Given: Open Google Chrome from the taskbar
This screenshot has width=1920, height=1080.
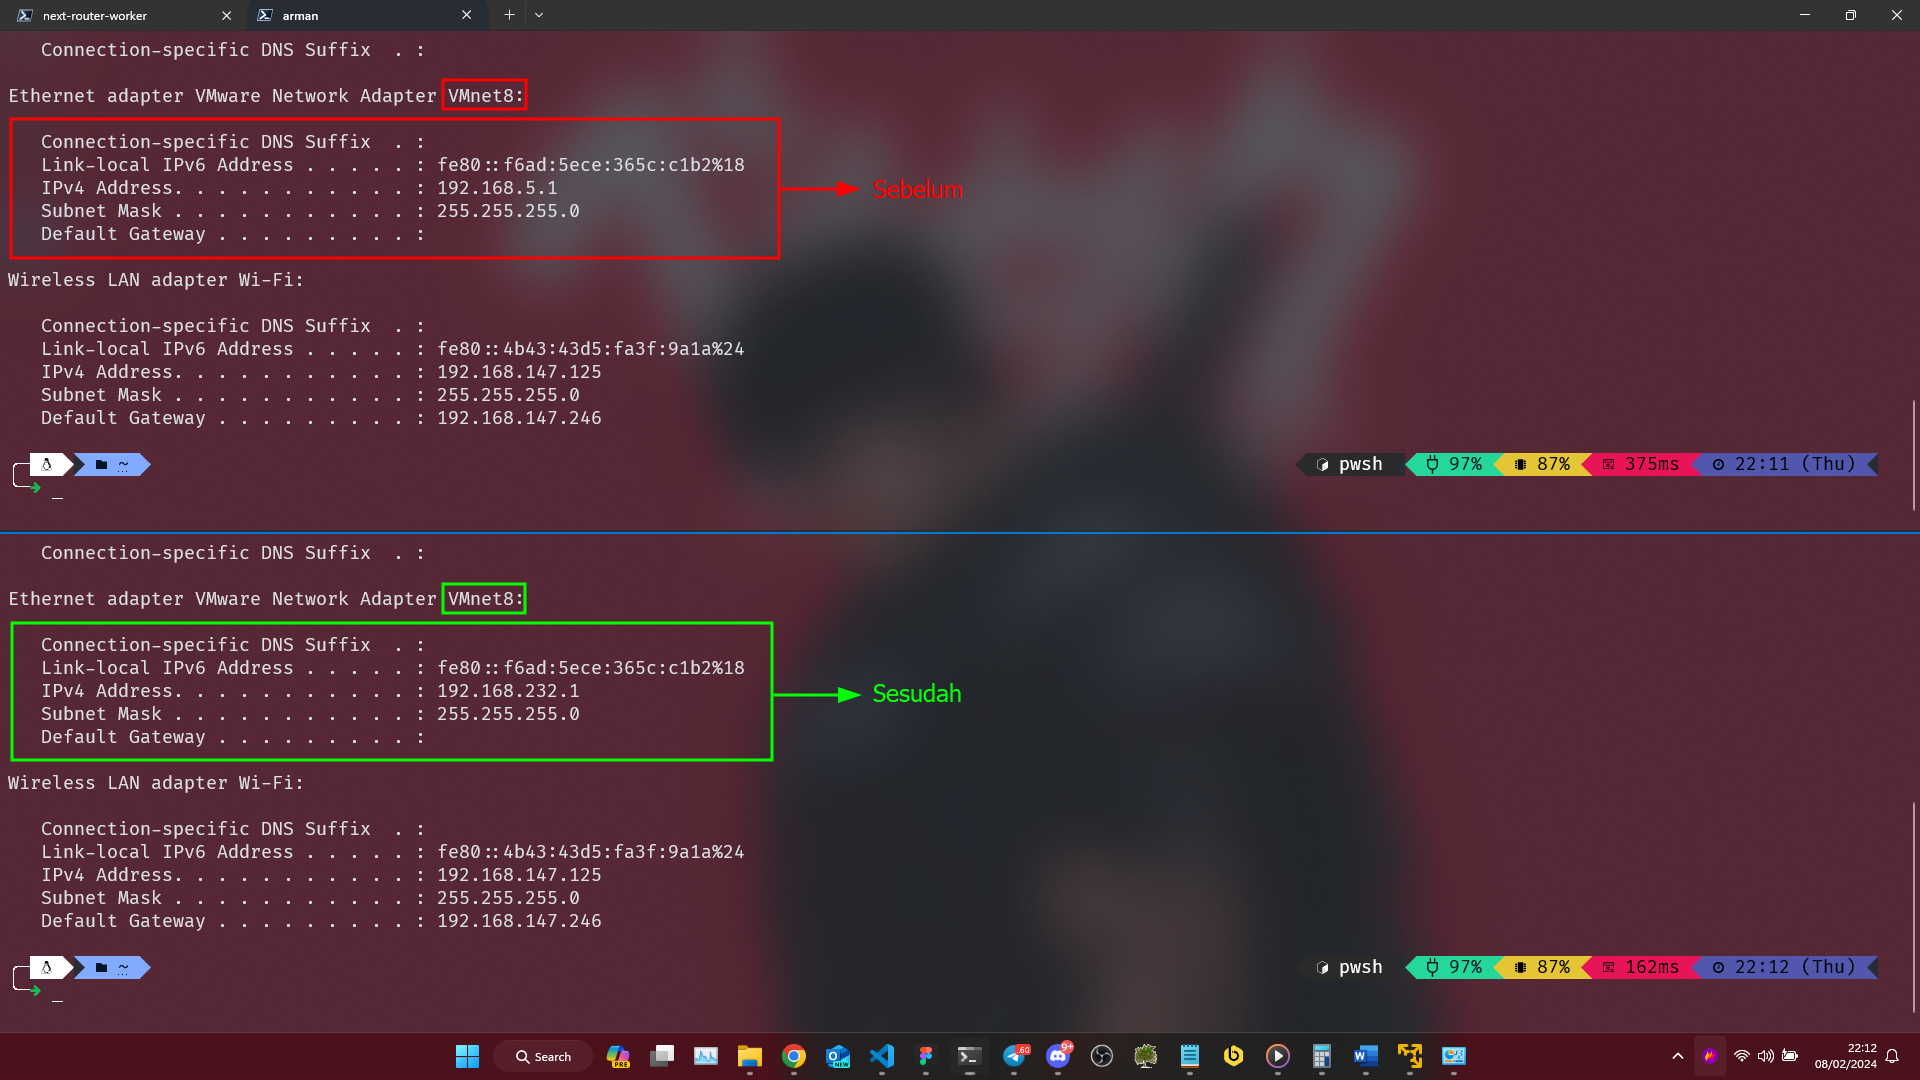Looking at the screenshot, I should (x=793, y=1057).
